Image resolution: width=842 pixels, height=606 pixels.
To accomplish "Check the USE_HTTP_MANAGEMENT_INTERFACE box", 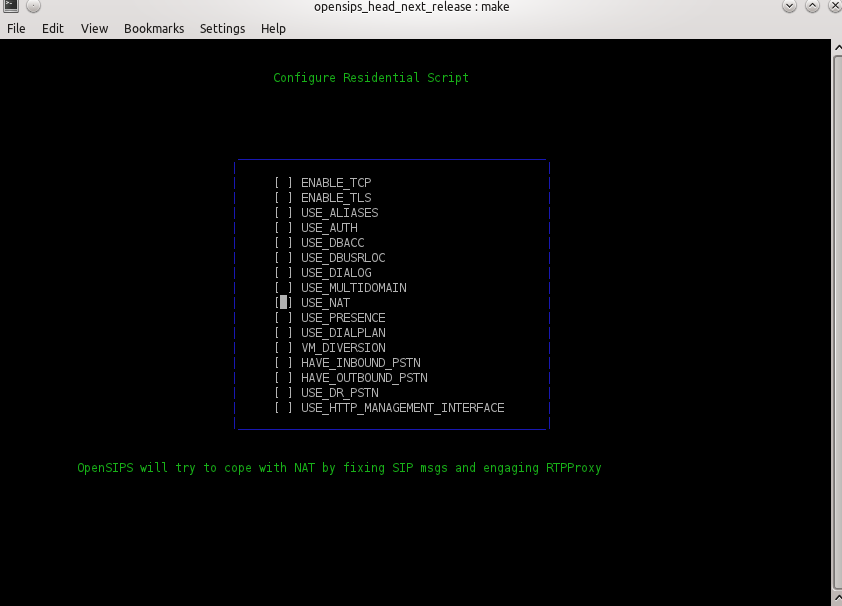I will (283, 408).
